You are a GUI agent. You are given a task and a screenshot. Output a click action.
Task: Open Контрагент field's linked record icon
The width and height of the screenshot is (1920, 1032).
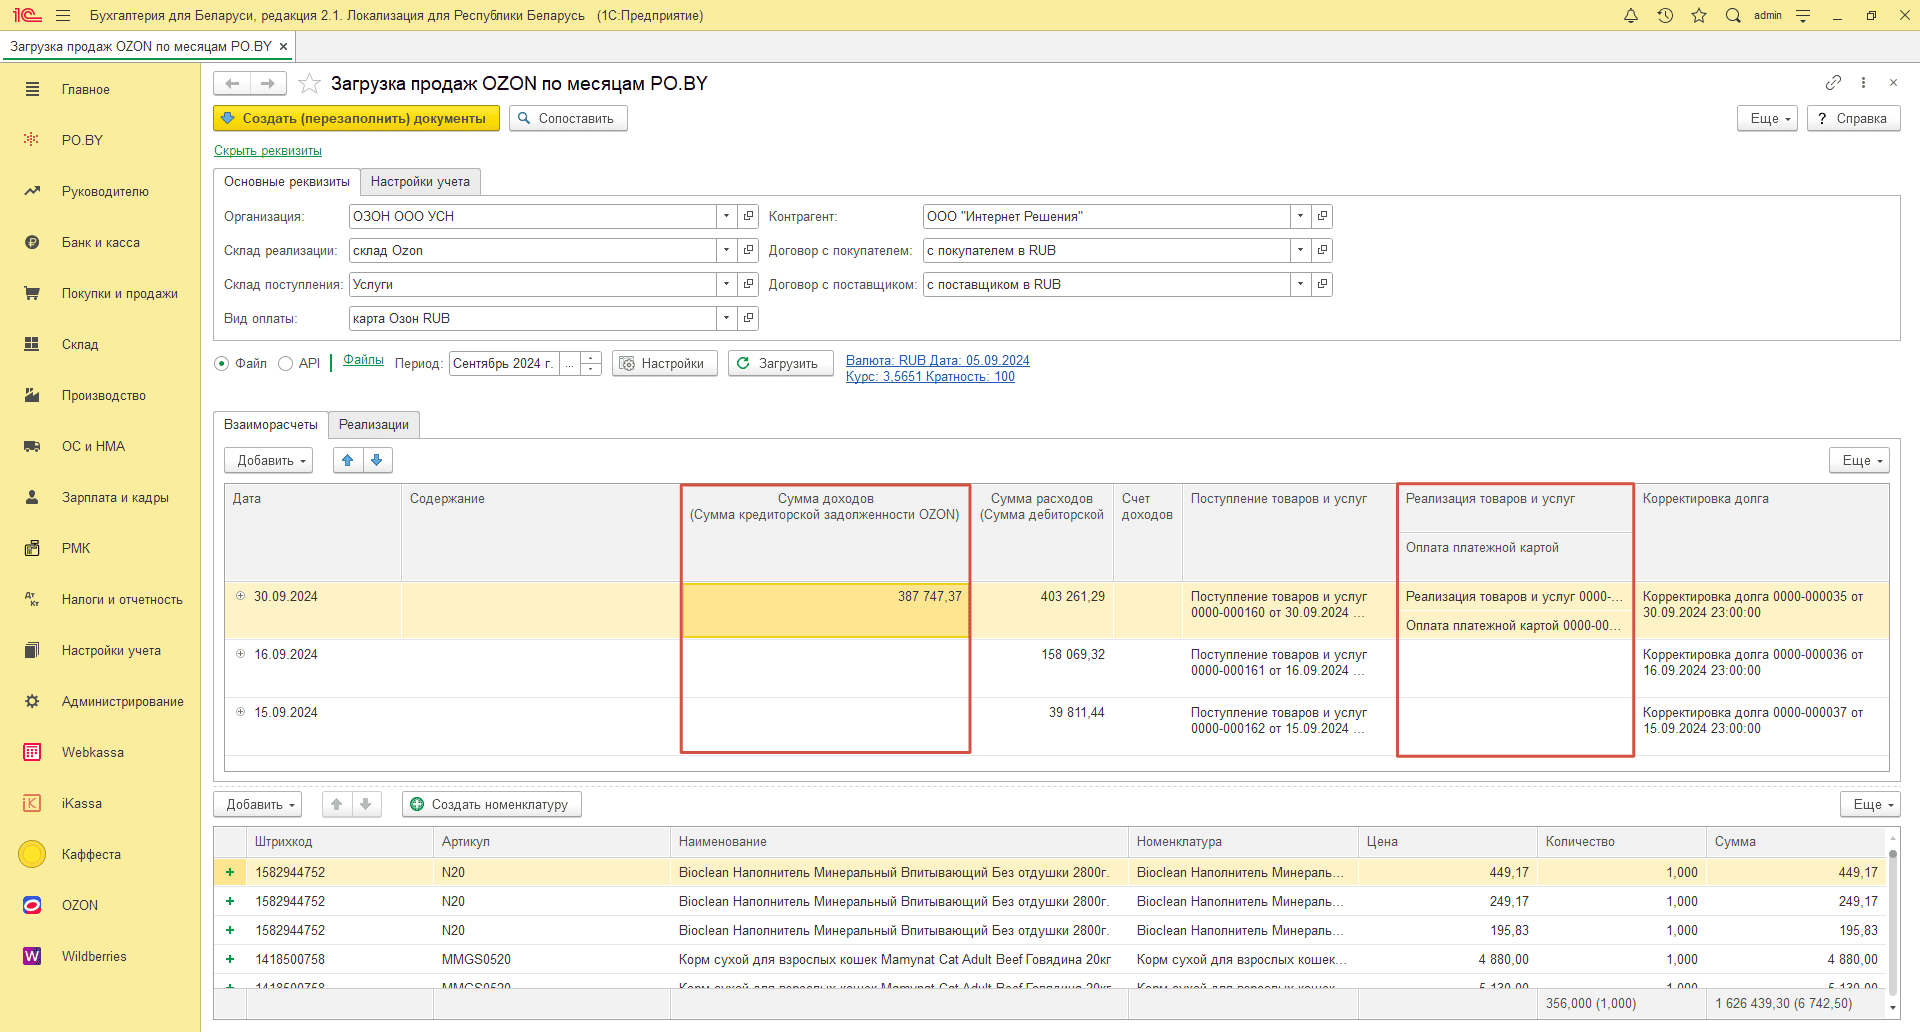coord(1322,216)
